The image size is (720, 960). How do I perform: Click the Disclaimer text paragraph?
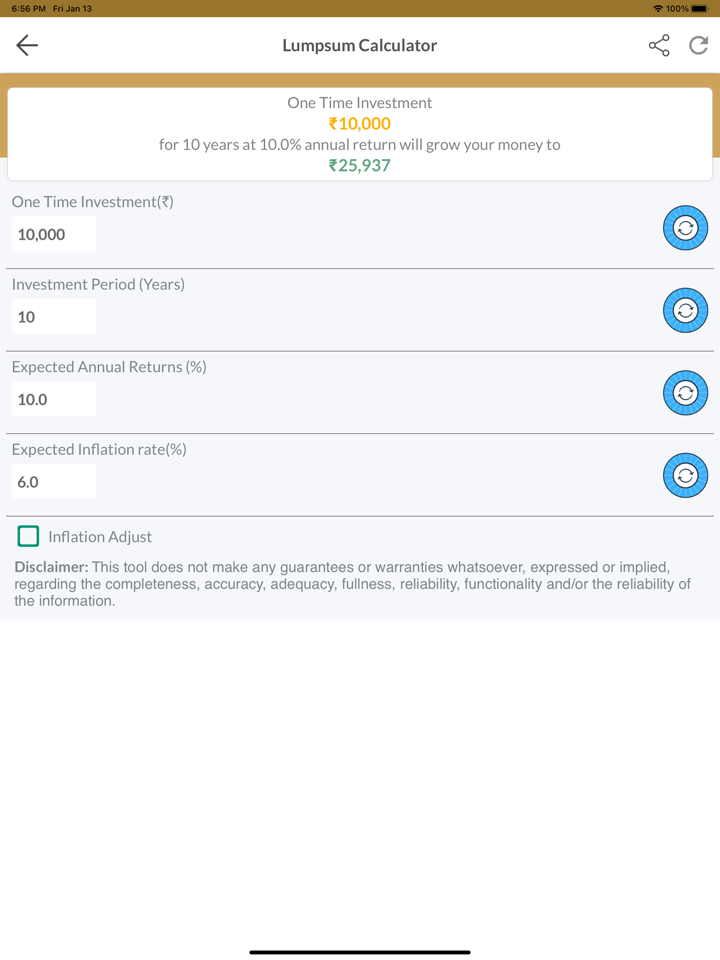click(x=352, y=584)
